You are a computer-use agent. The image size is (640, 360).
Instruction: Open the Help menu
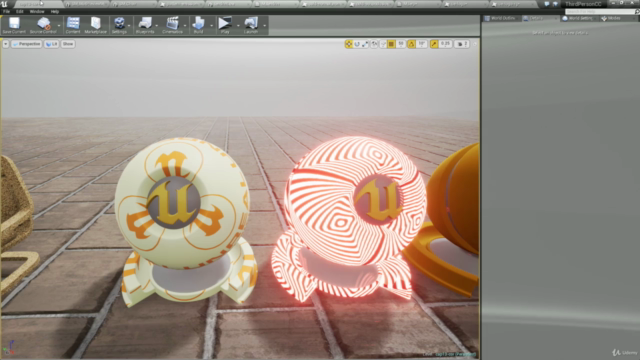(x=55, y=12)
